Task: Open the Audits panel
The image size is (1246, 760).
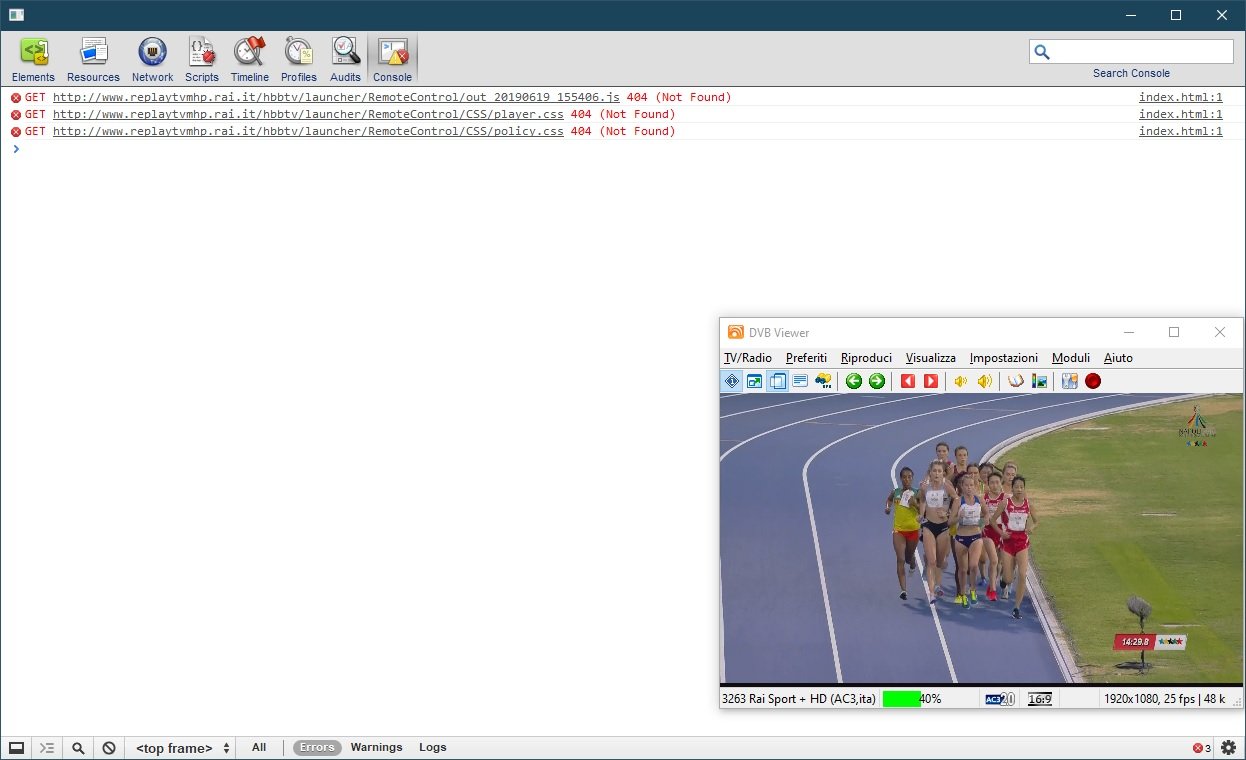Action: [x=345, y=60]
